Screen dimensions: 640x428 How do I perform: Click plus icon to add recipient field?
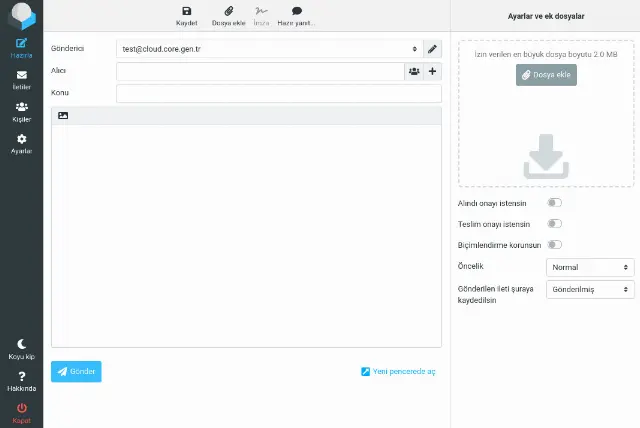coord(432,71)
